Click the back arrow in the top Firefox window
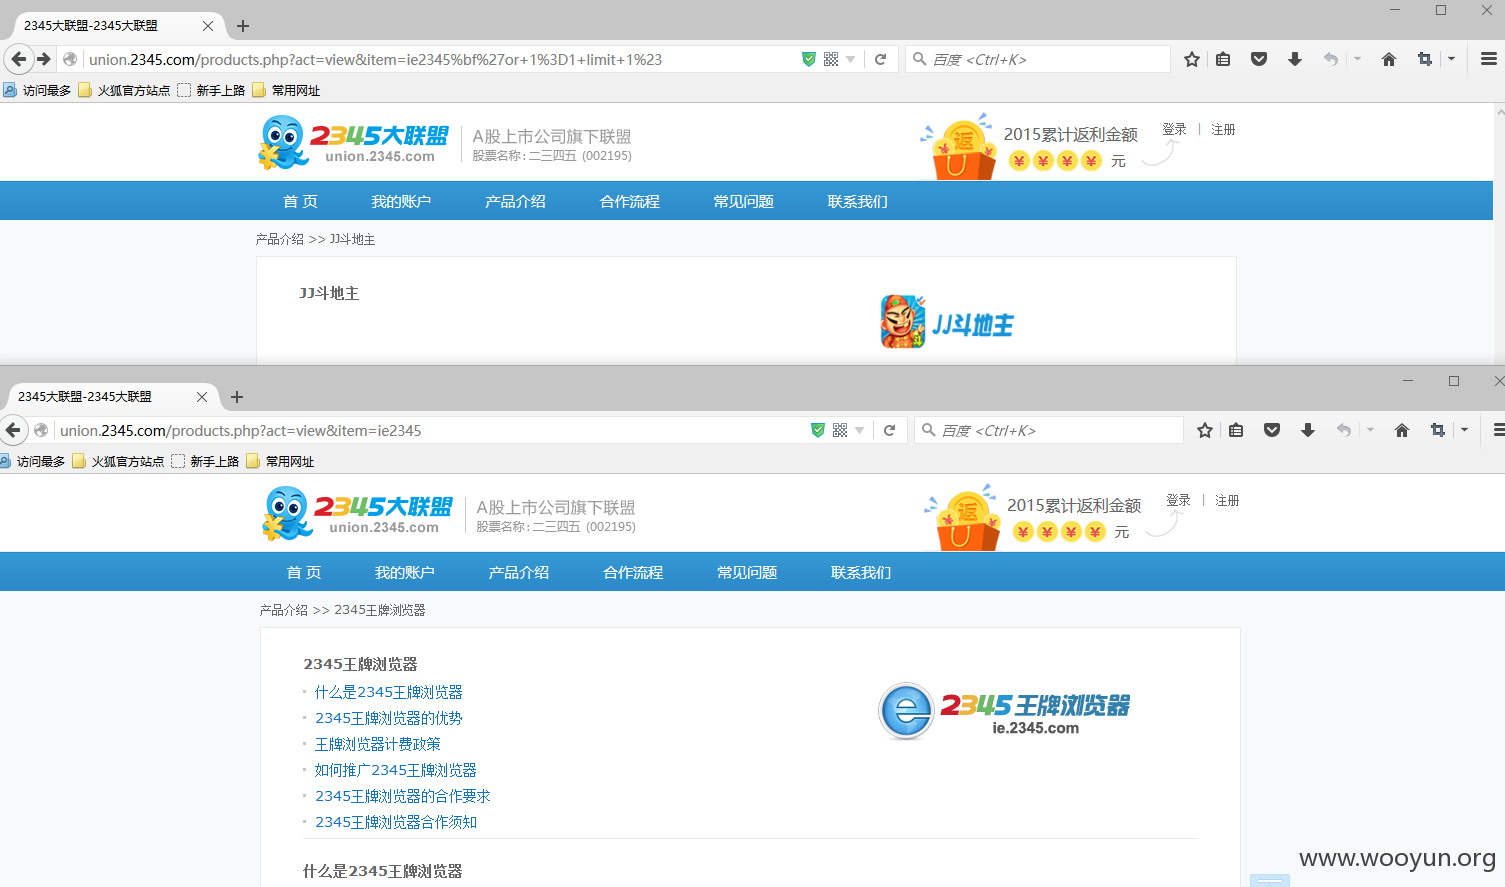Image resolution: width=1505 pixels, height=887 pixels. [x=18, y=59]
